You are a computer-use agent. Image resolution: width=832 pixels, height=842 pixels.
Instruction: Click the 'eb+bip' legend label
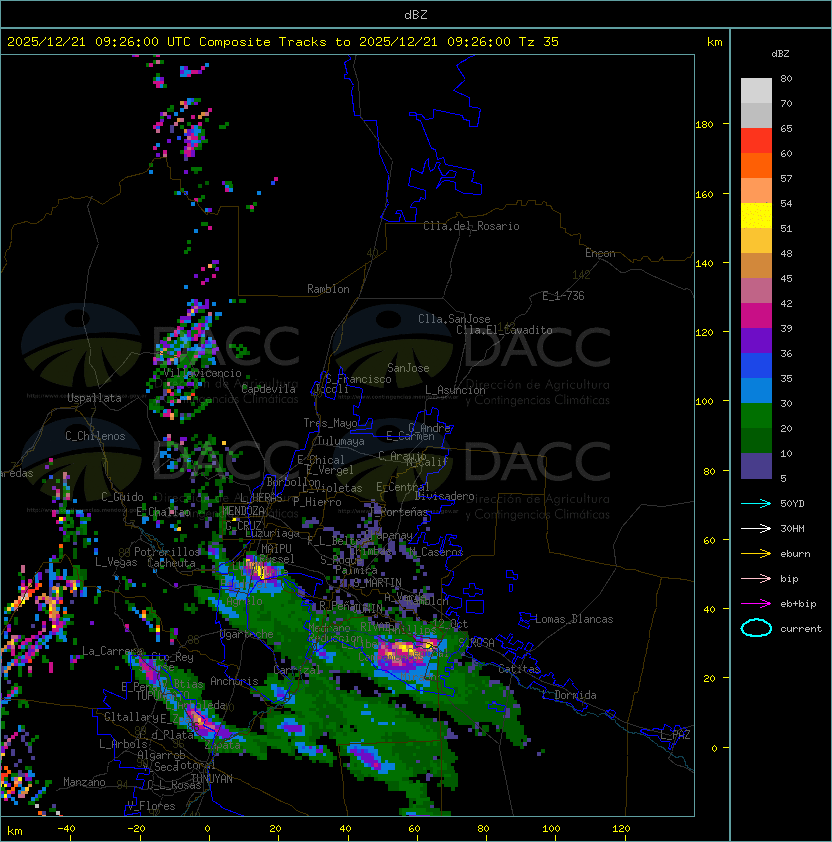(798, 604)
